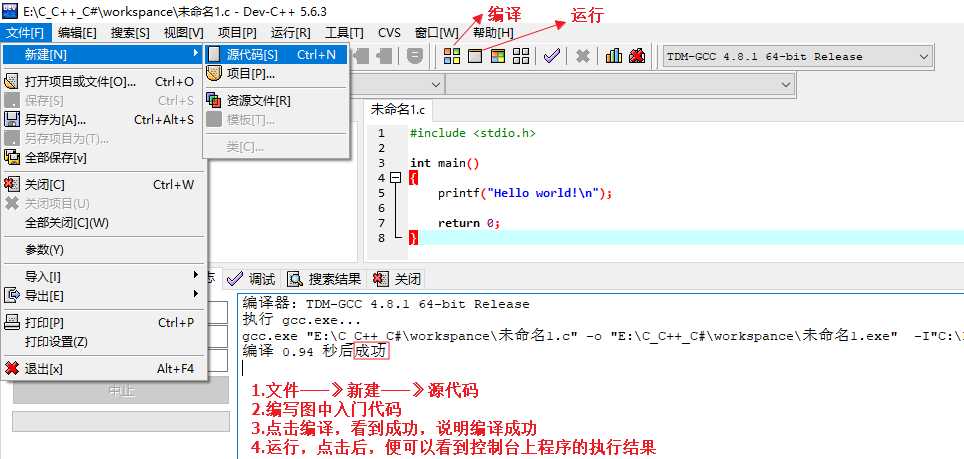
Task: Click the printf("Hello world!\n"); code line
Action: pos(525,193)
